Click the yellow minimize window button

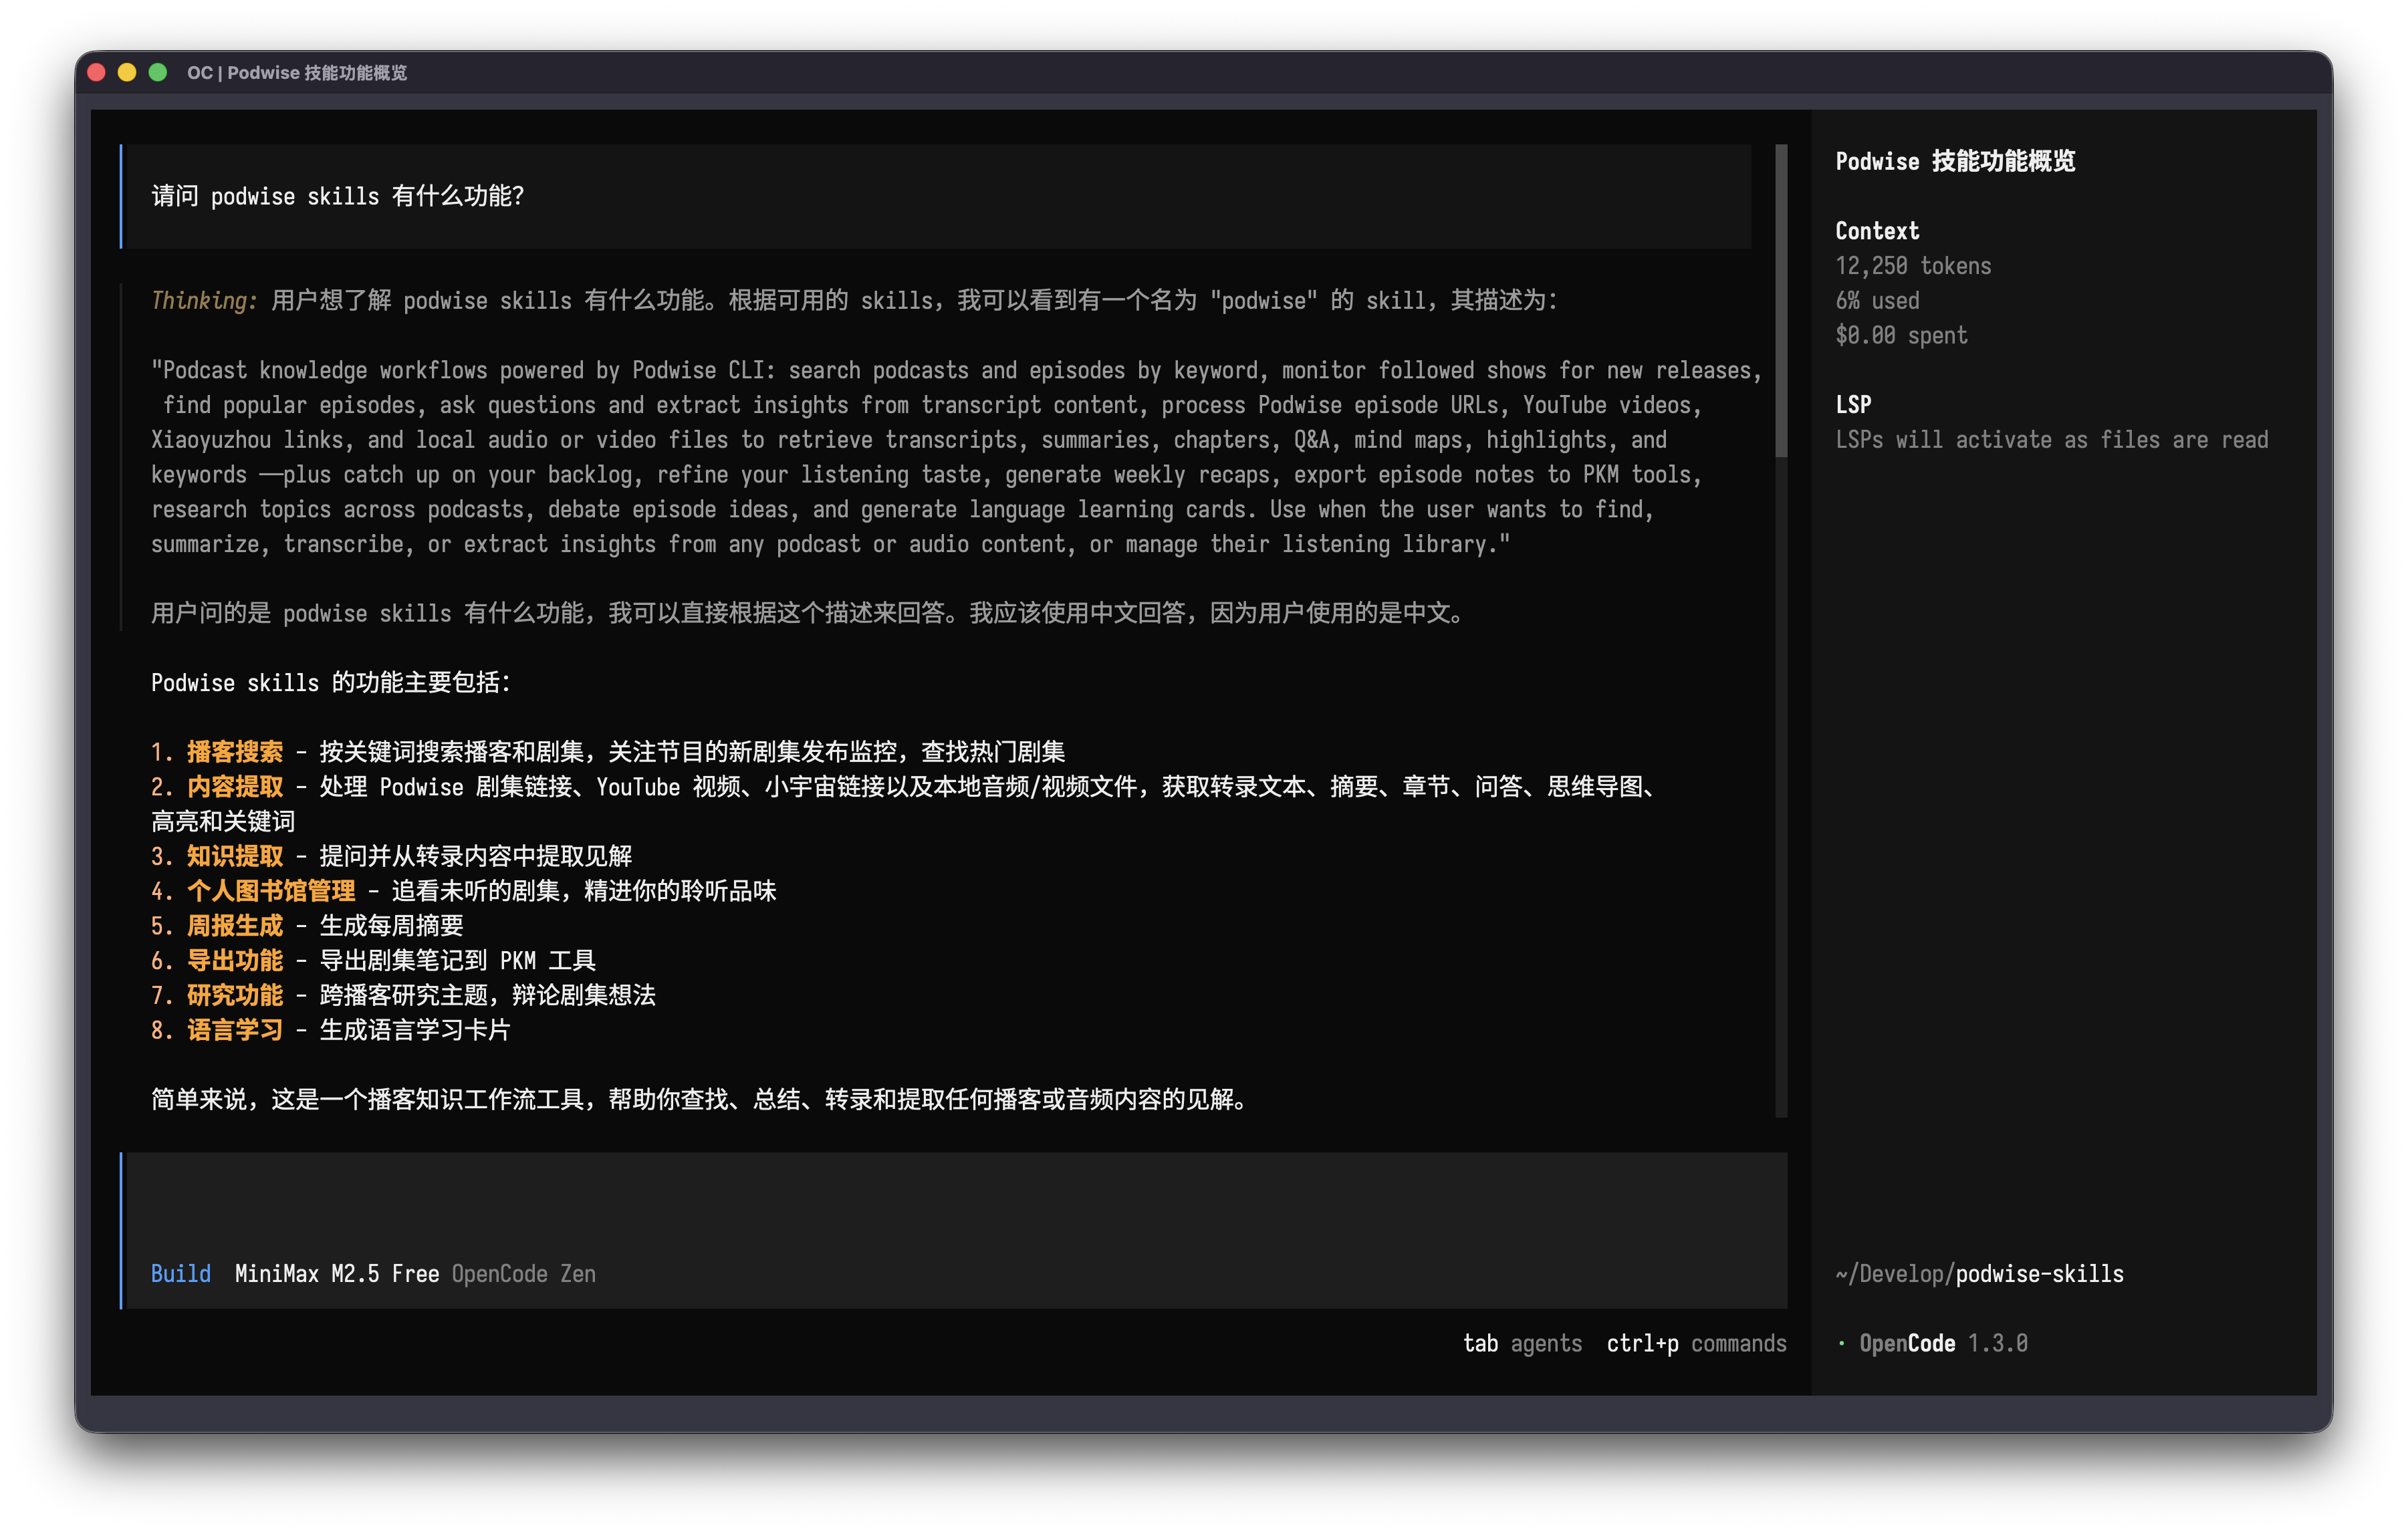[x=127, y=72]
